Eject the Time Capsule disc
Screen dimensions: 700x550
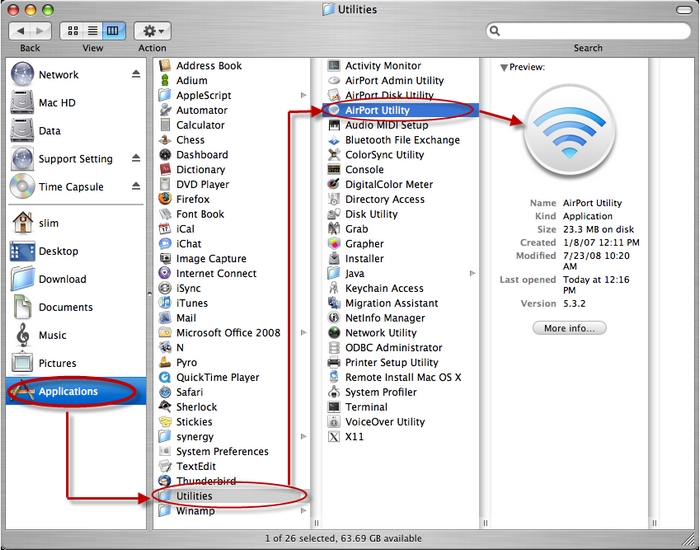136,186
